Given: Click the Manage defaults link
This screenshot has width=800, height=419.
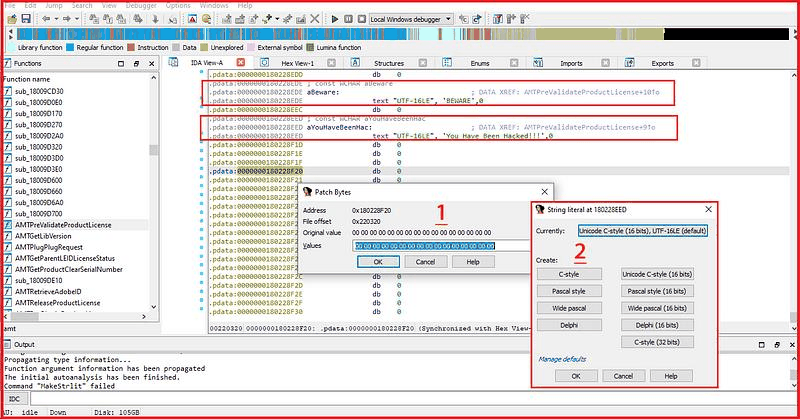Looking at the screenshot, I should (562, 359).
